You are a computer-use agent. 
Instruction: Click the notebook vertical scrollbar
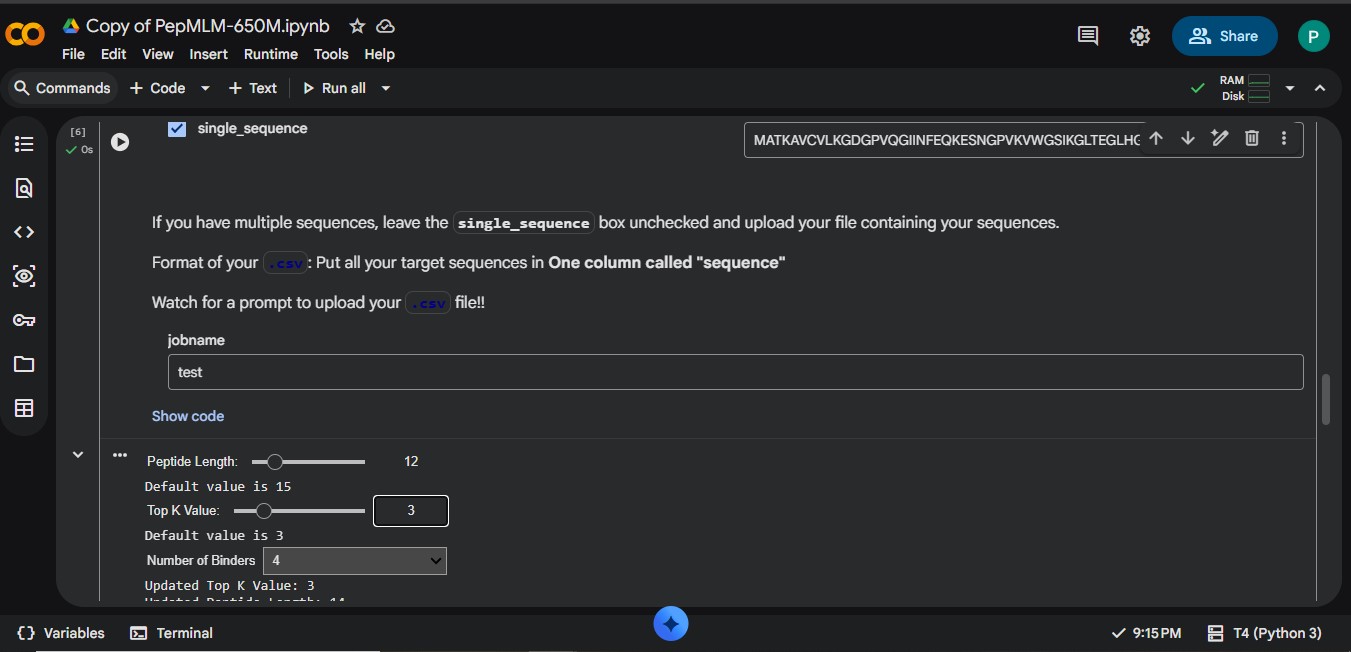(x=1326, y=400)
